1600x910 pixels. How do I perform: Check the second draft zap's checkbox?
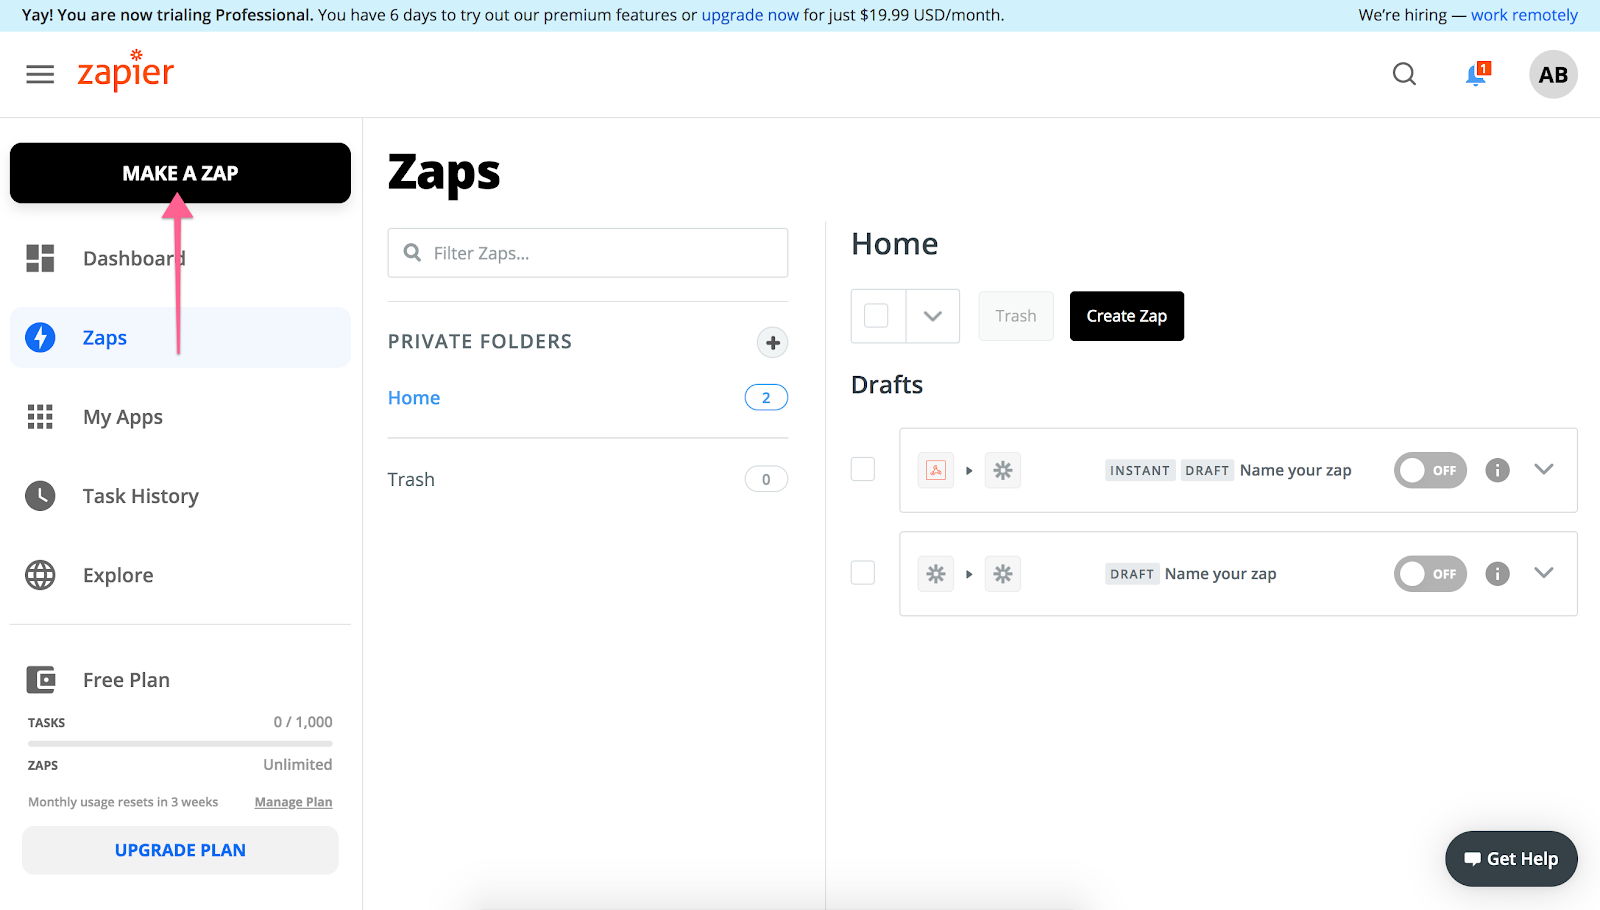click(862, 572)
